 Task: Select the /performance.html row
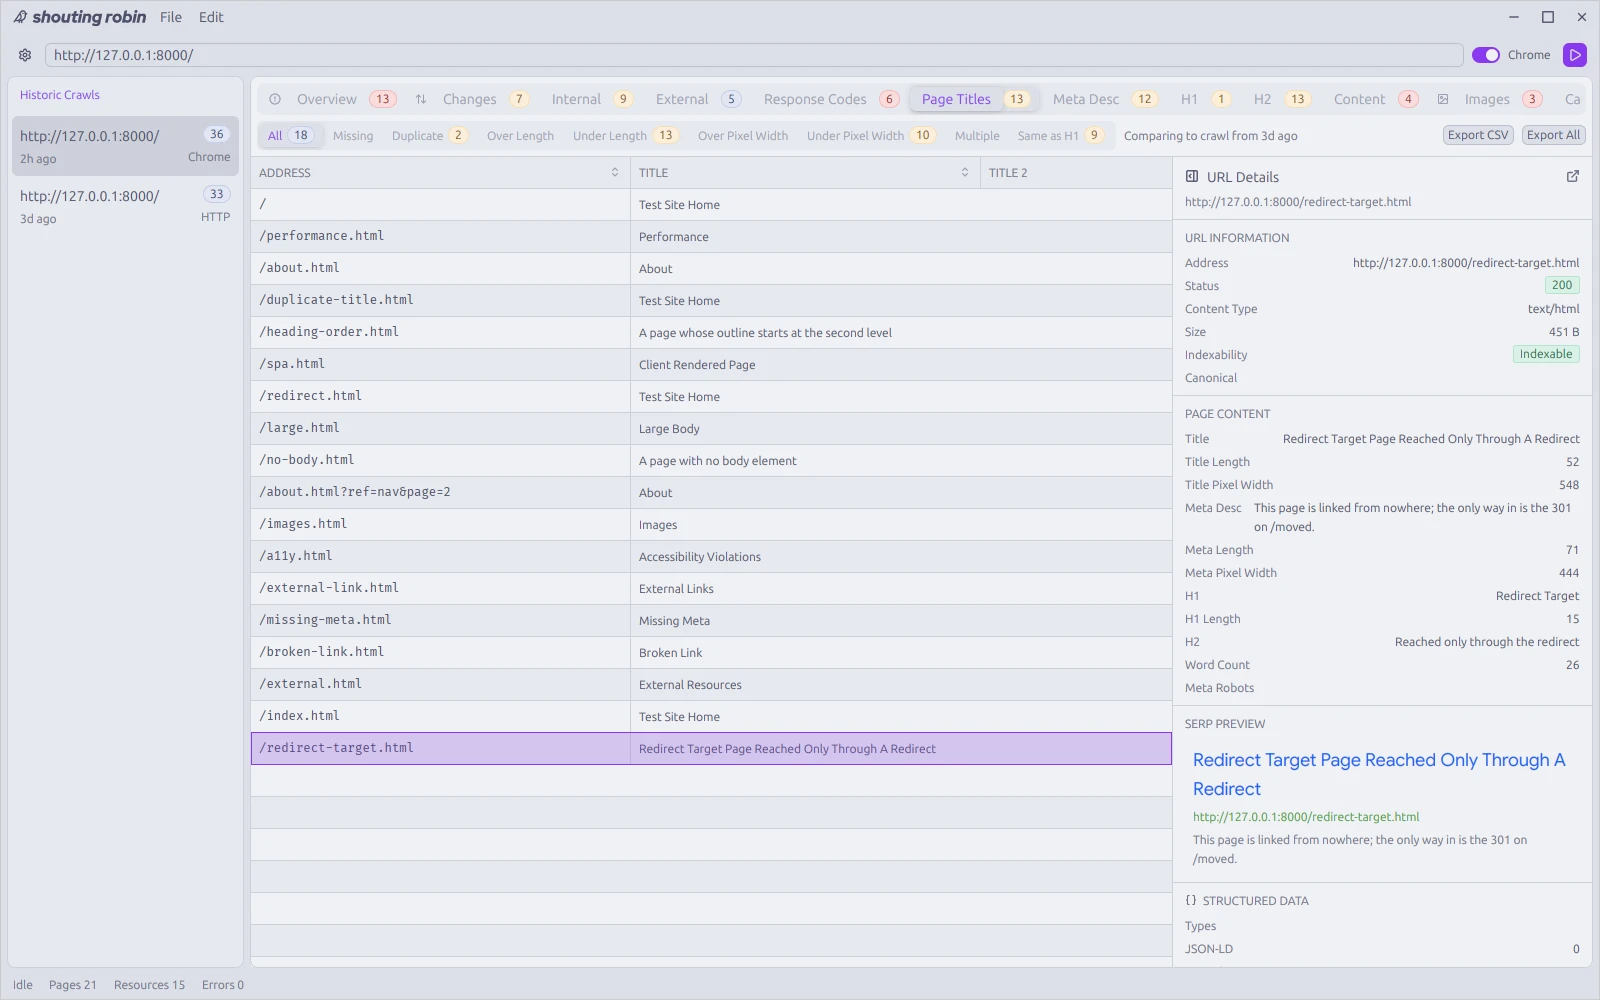[x=711, y=236]
